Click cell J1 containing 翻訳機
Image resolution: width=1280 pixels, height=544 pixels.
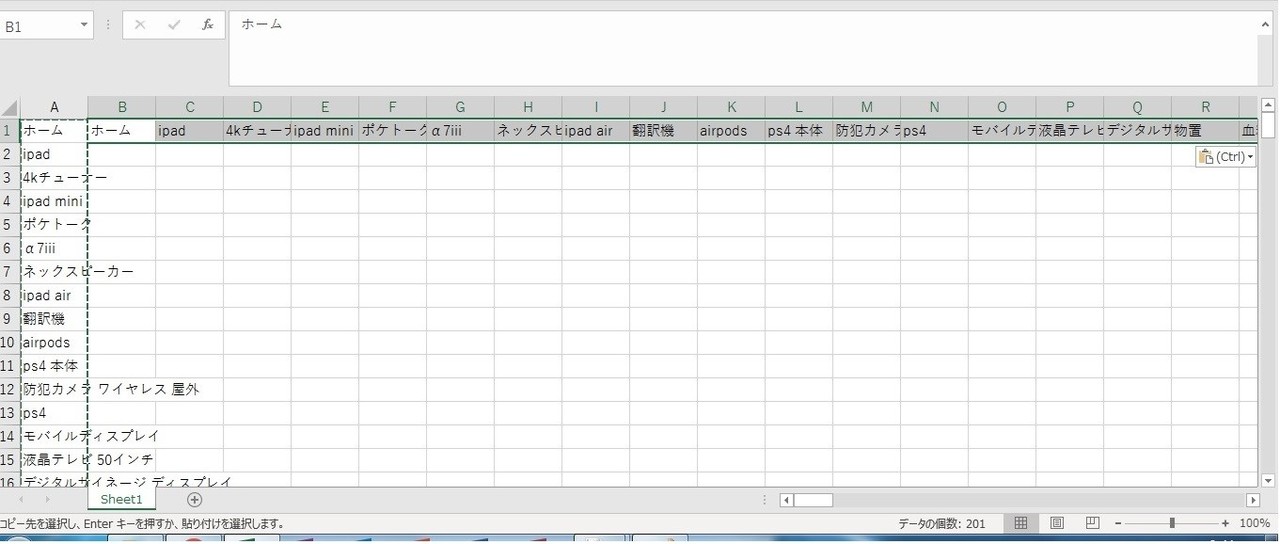point(663,131)
